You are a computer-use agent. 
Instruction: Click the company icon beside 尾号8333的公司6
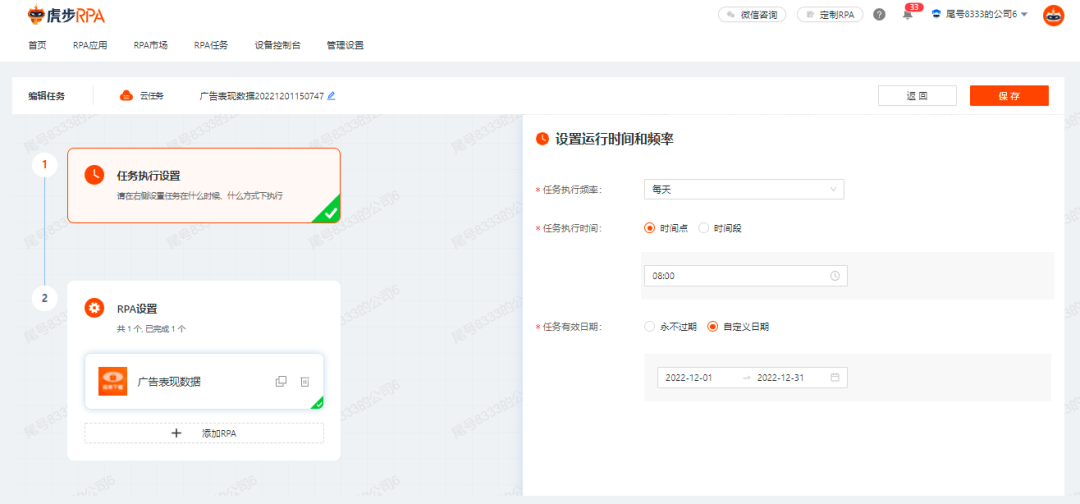(x=937, y=14)
